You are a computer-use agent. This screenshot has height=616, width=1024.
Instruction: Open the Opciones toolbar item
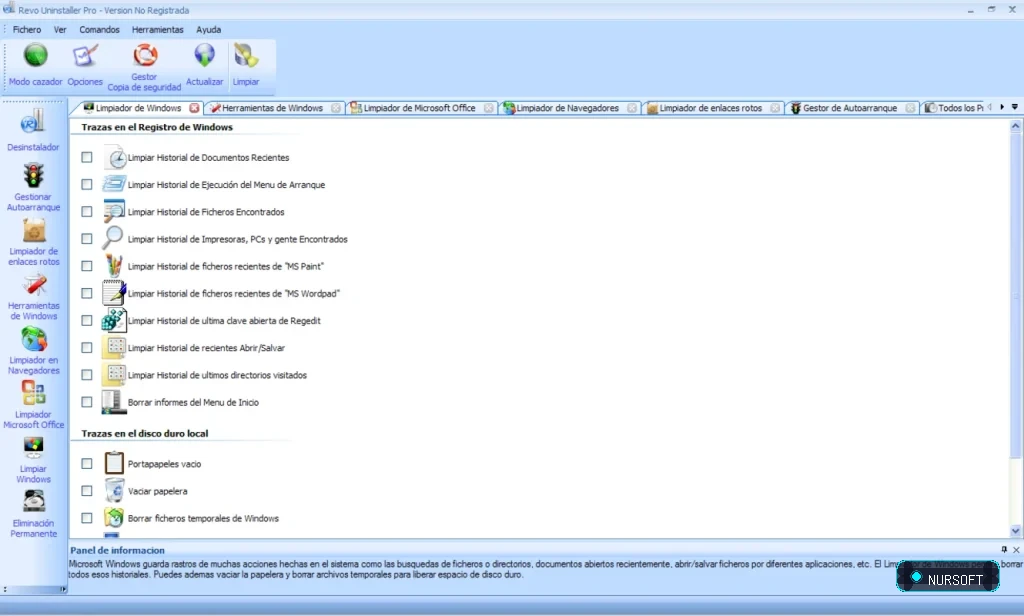pyautogui.click(x=85, y=65)
